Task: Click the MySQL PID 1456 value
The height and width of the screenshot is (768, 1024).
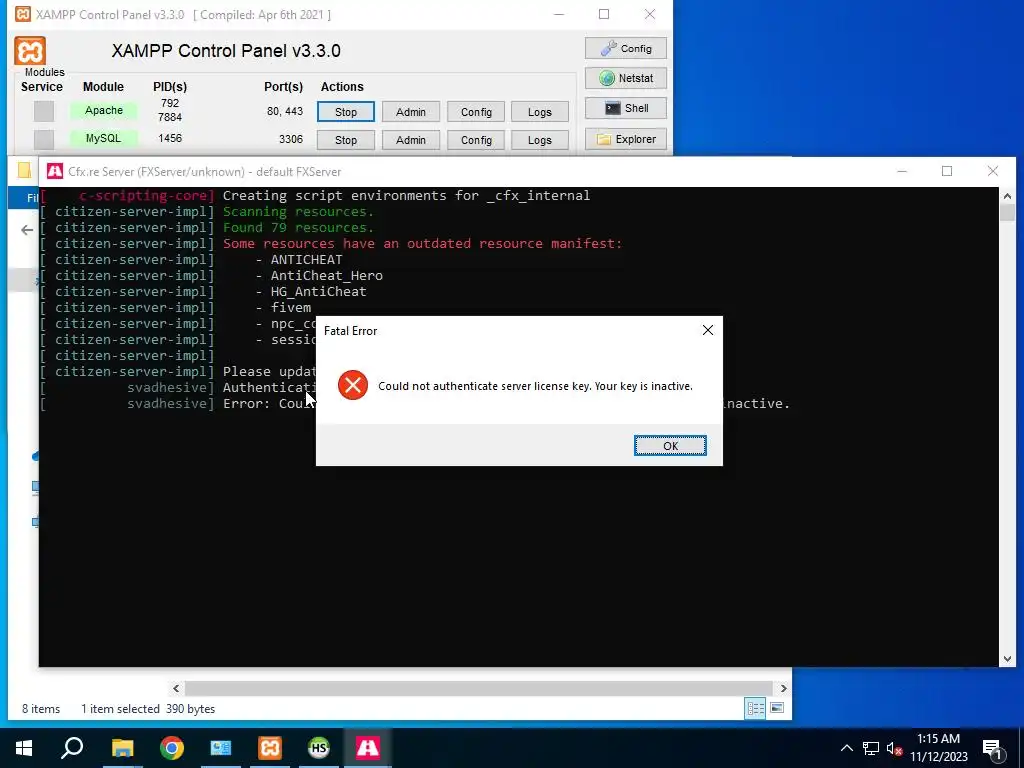Action: (x=170, y=138)
